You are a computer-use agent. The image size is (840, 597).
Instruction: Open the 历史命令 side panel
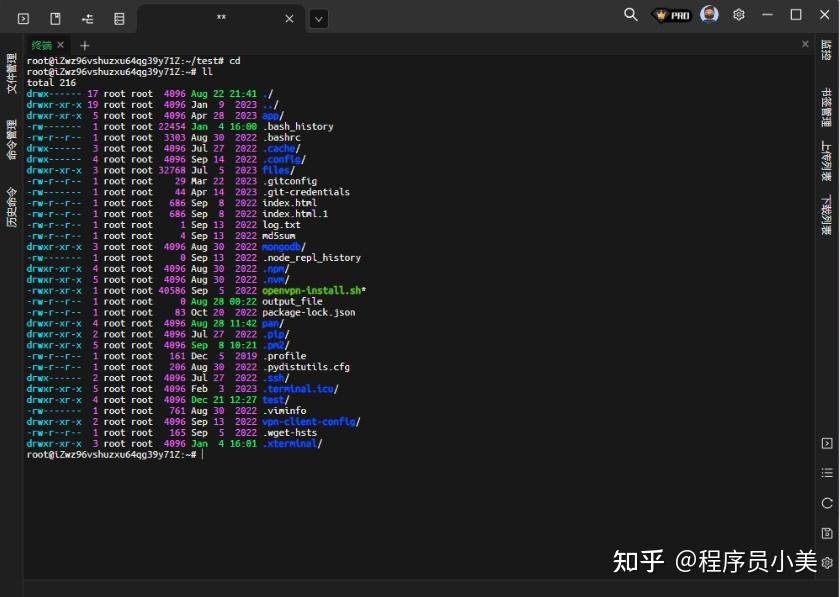click(12, 207)
